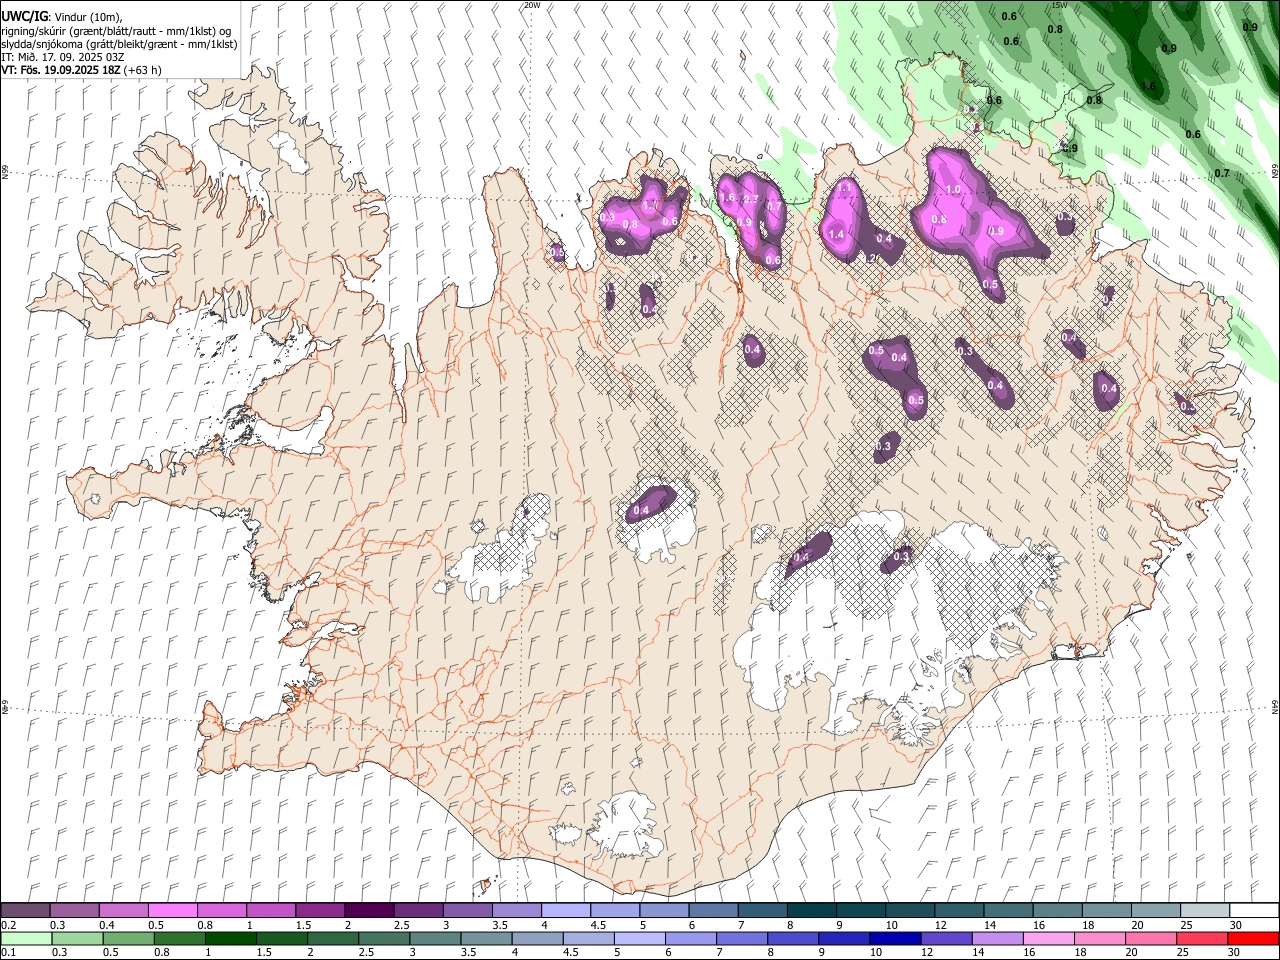Viewport: 1280px width, 960px height.
Task: Select dark teal top-row swatch starting at 8
Action: [x=811, y=911]
